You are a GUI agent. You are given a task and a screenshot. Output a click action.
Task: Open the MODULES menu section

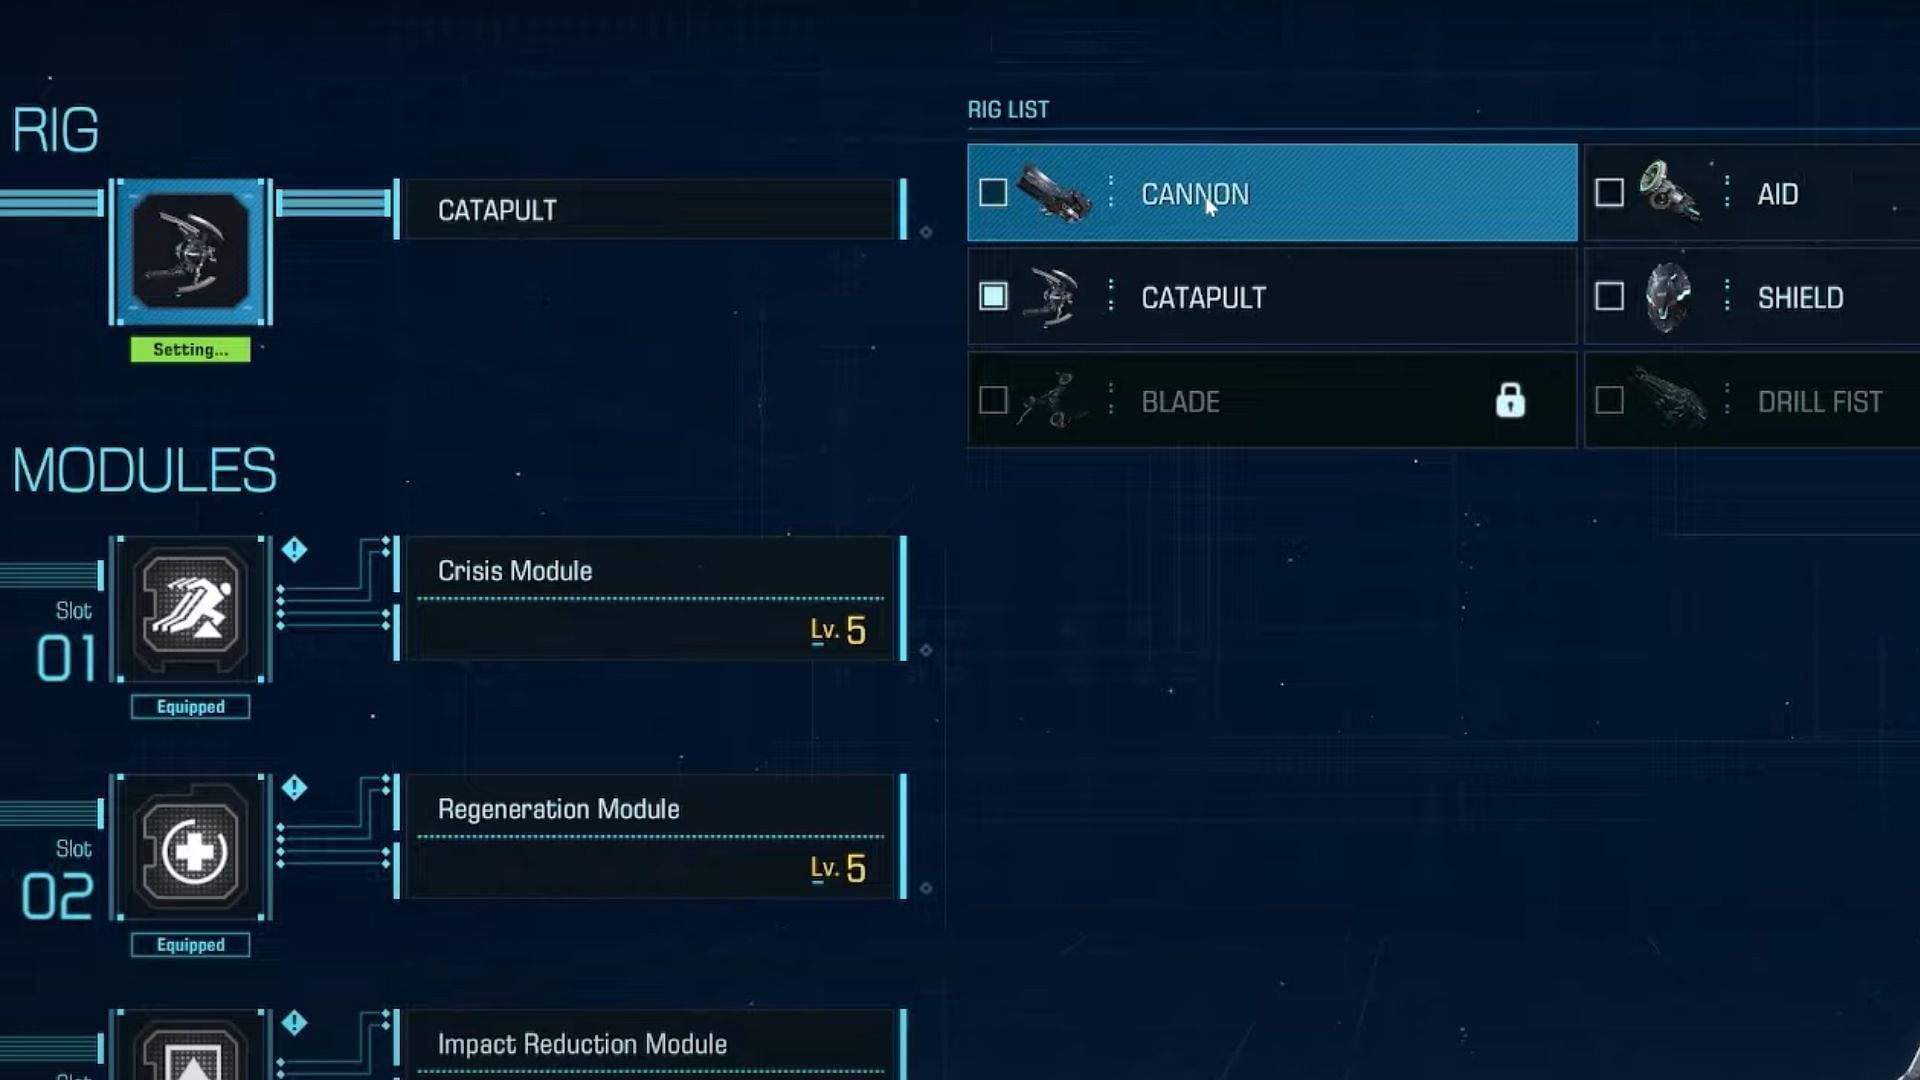(144, 469)
